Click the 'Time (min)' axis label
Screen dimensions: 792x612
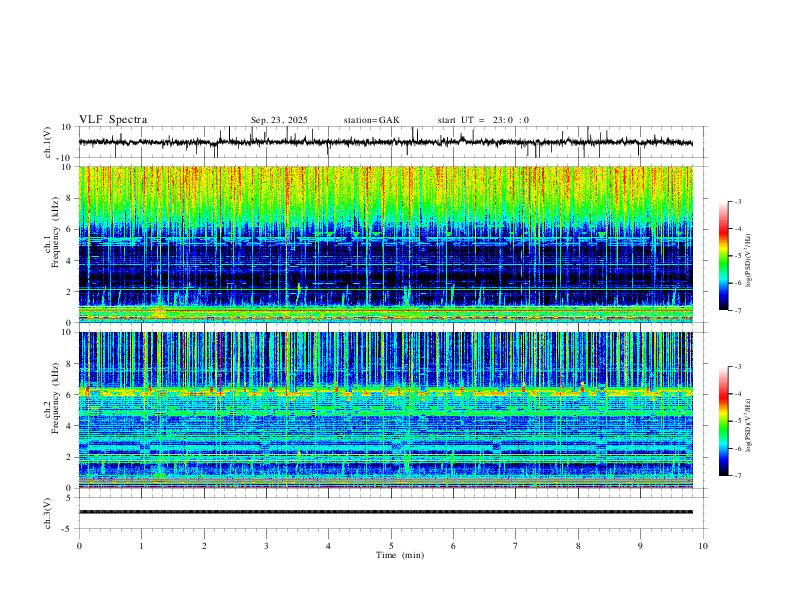pyautogui.click(x=400, y=555)
